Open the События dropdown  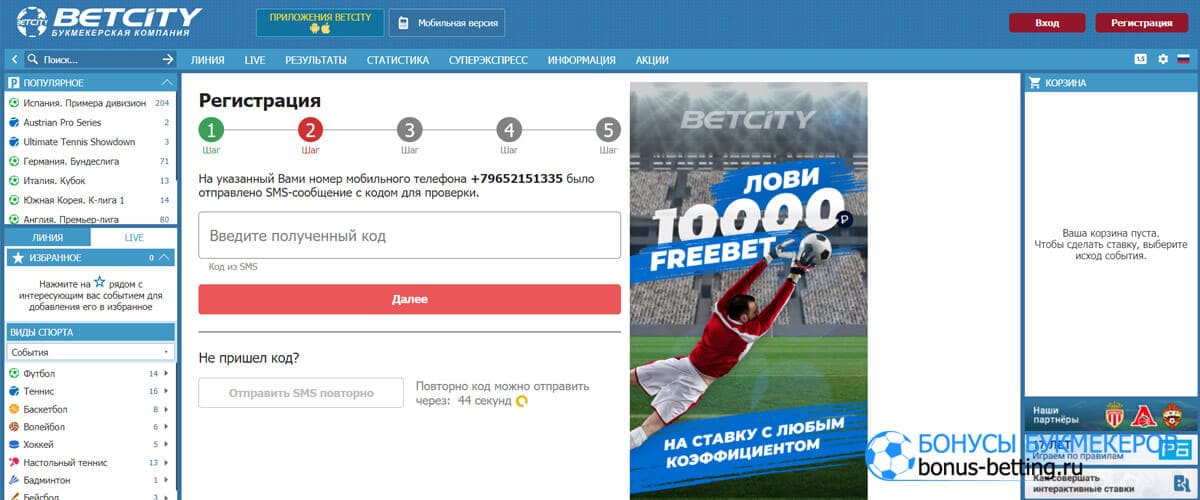90,352
